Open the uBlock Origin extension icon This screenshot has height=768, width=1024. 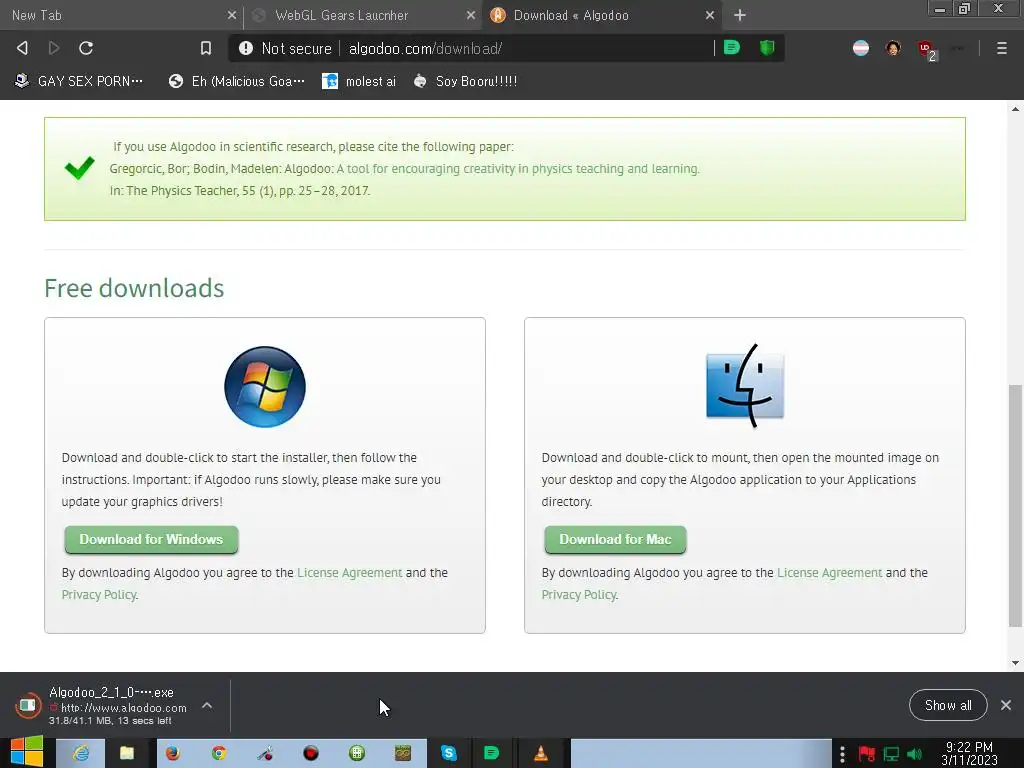(x=927, y=50)
